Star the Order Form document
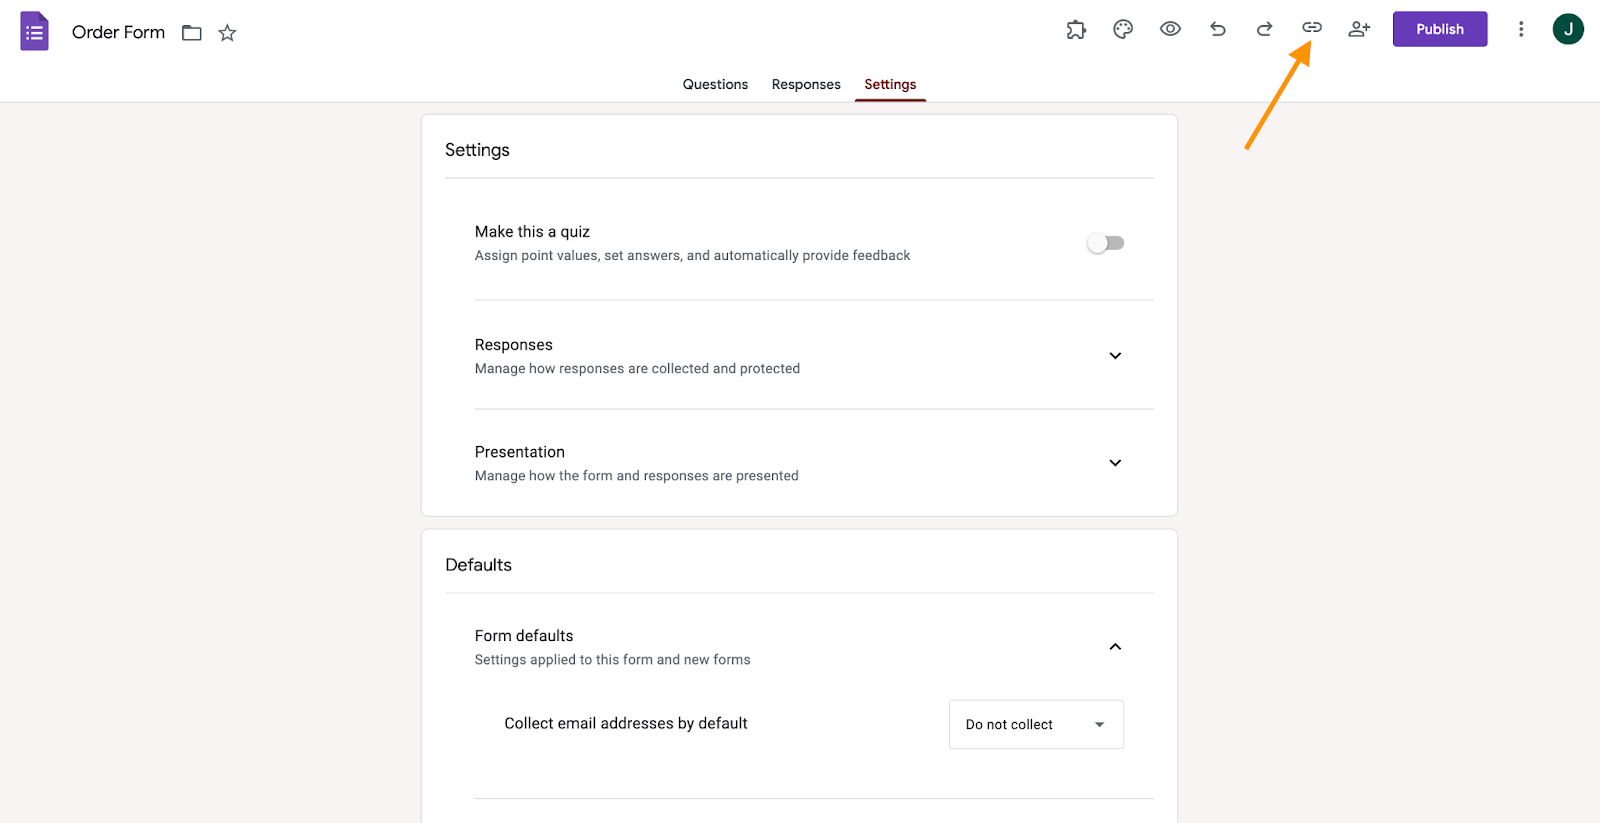1600x823 pixels. point(228,33)
